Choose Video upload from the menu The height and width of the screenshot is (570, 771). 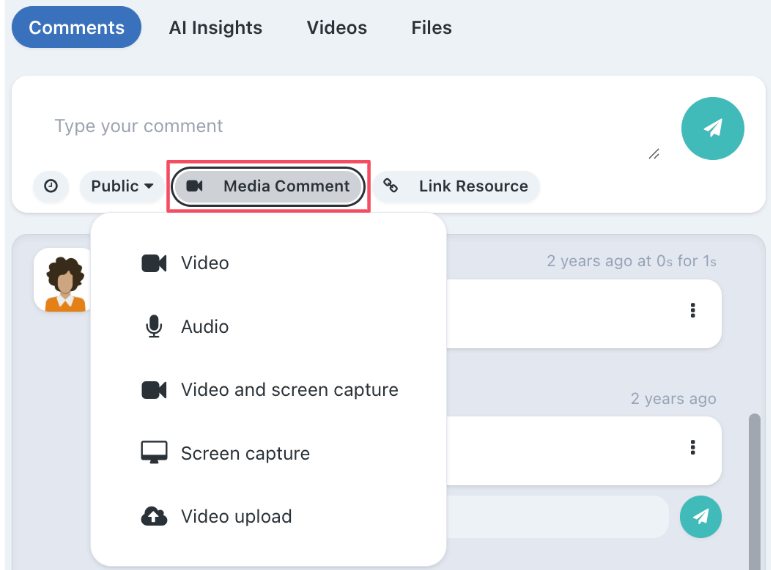tap(236, 517)
